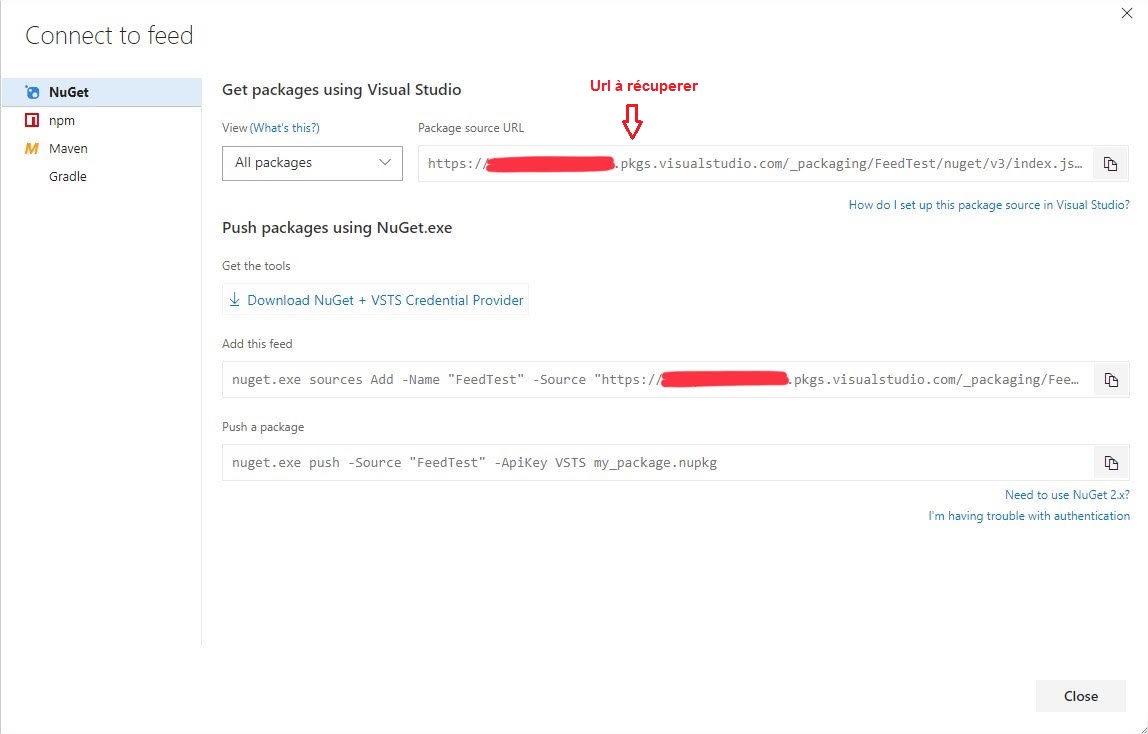
Task: Click Download NuGet + VSTS Credential Provider link
Action: (385, 300)
